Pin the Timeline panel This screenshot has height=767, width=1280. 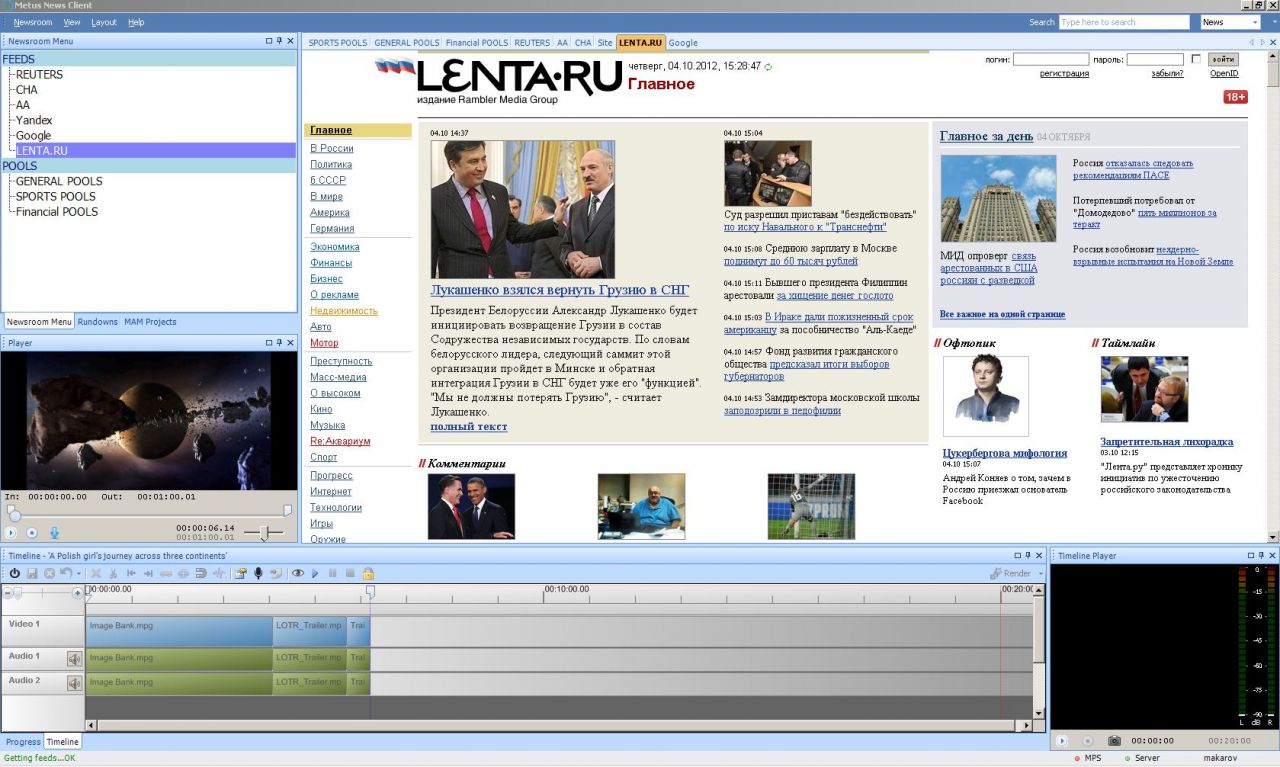coord(1027,555)
